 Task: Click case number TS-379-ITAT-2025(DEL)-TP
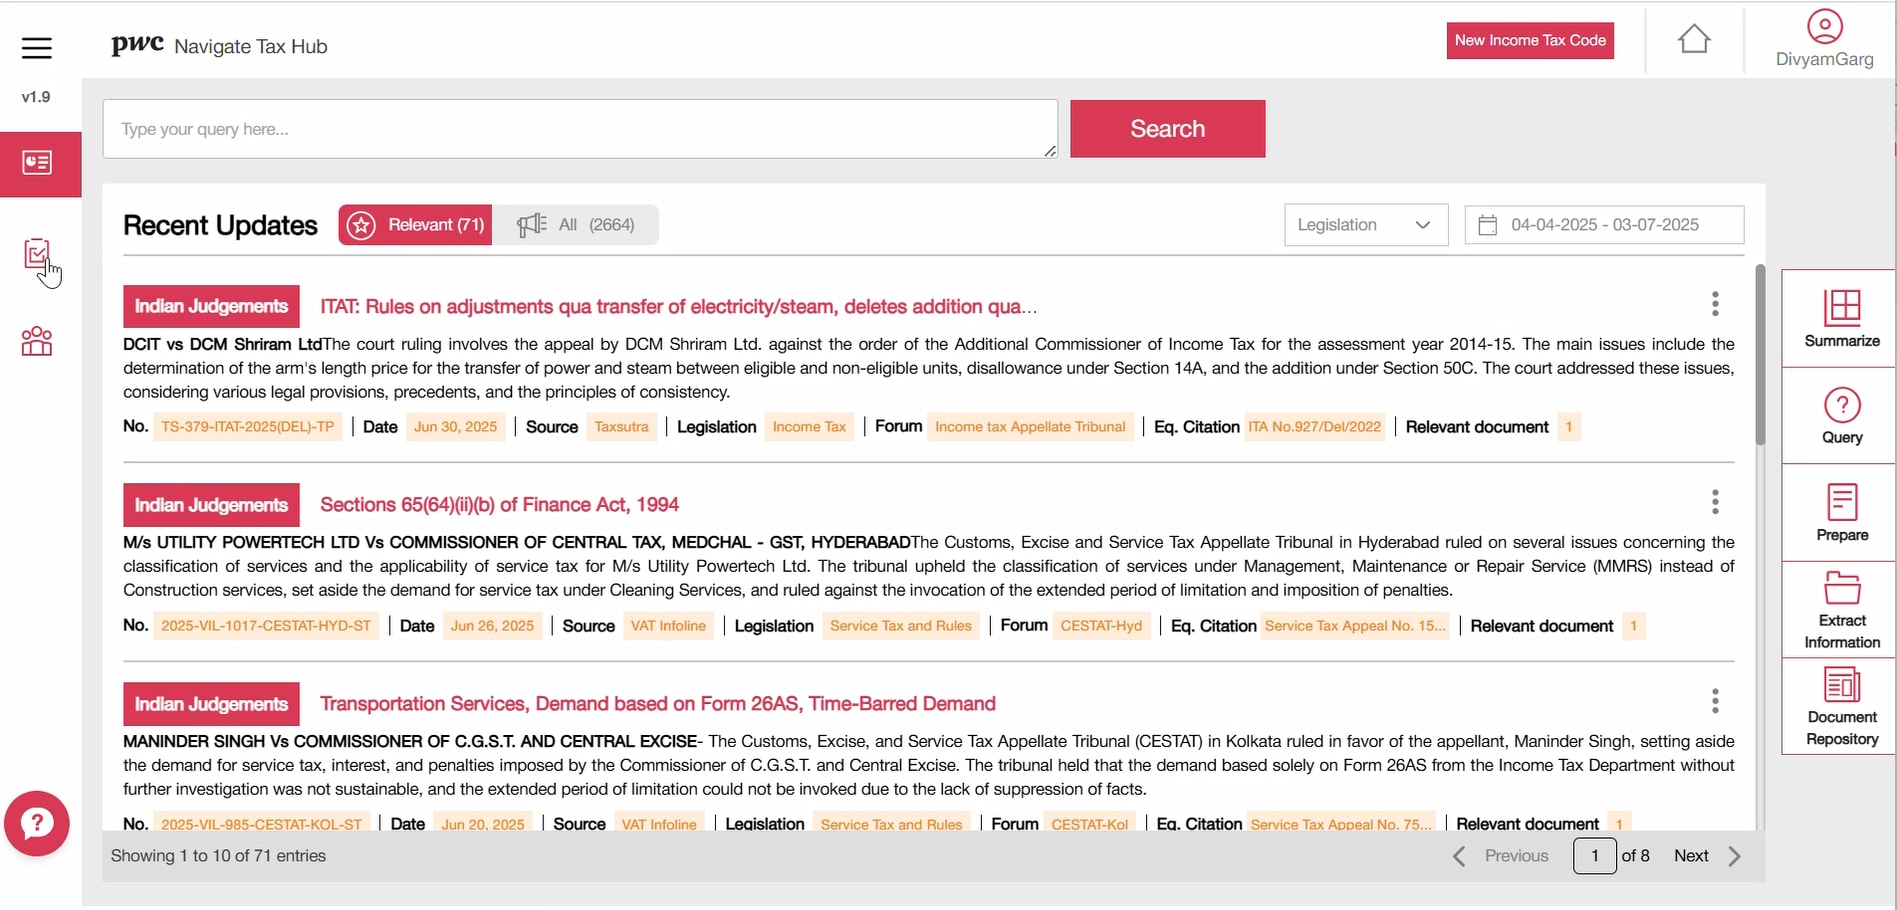(x=248, y=427)
